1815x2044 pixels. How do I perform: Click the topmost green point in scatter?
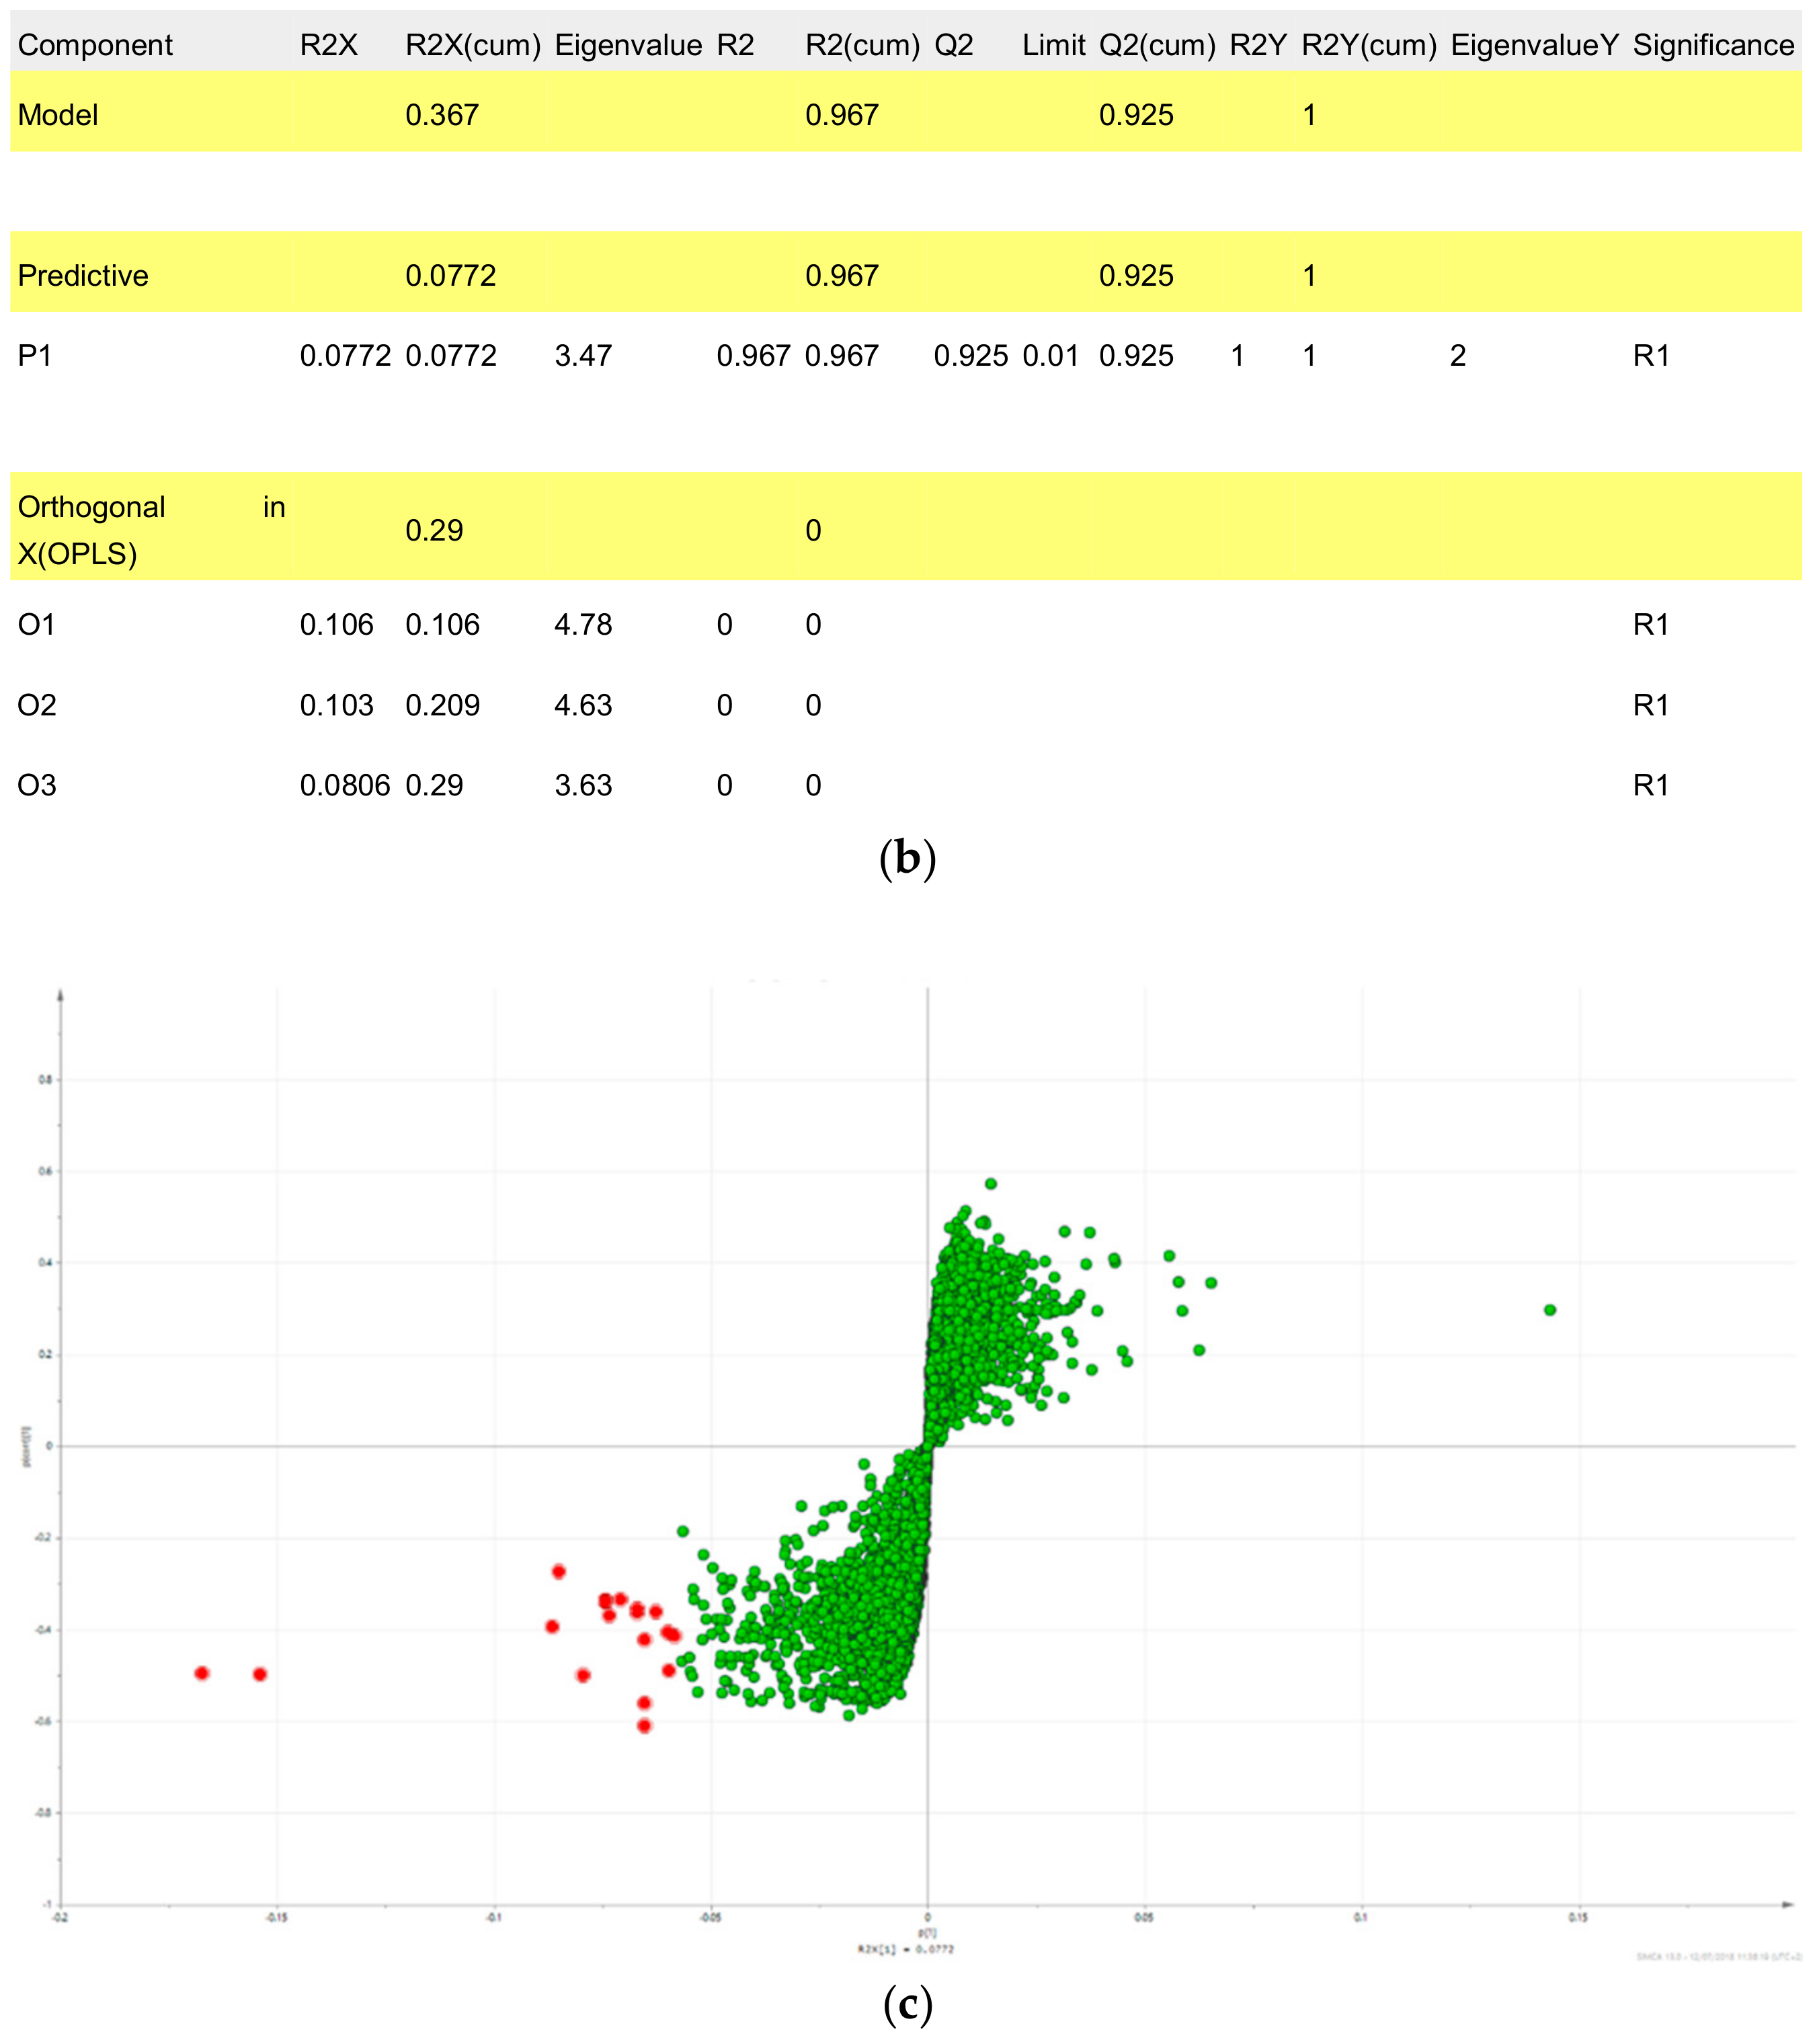click(990, 1183)
